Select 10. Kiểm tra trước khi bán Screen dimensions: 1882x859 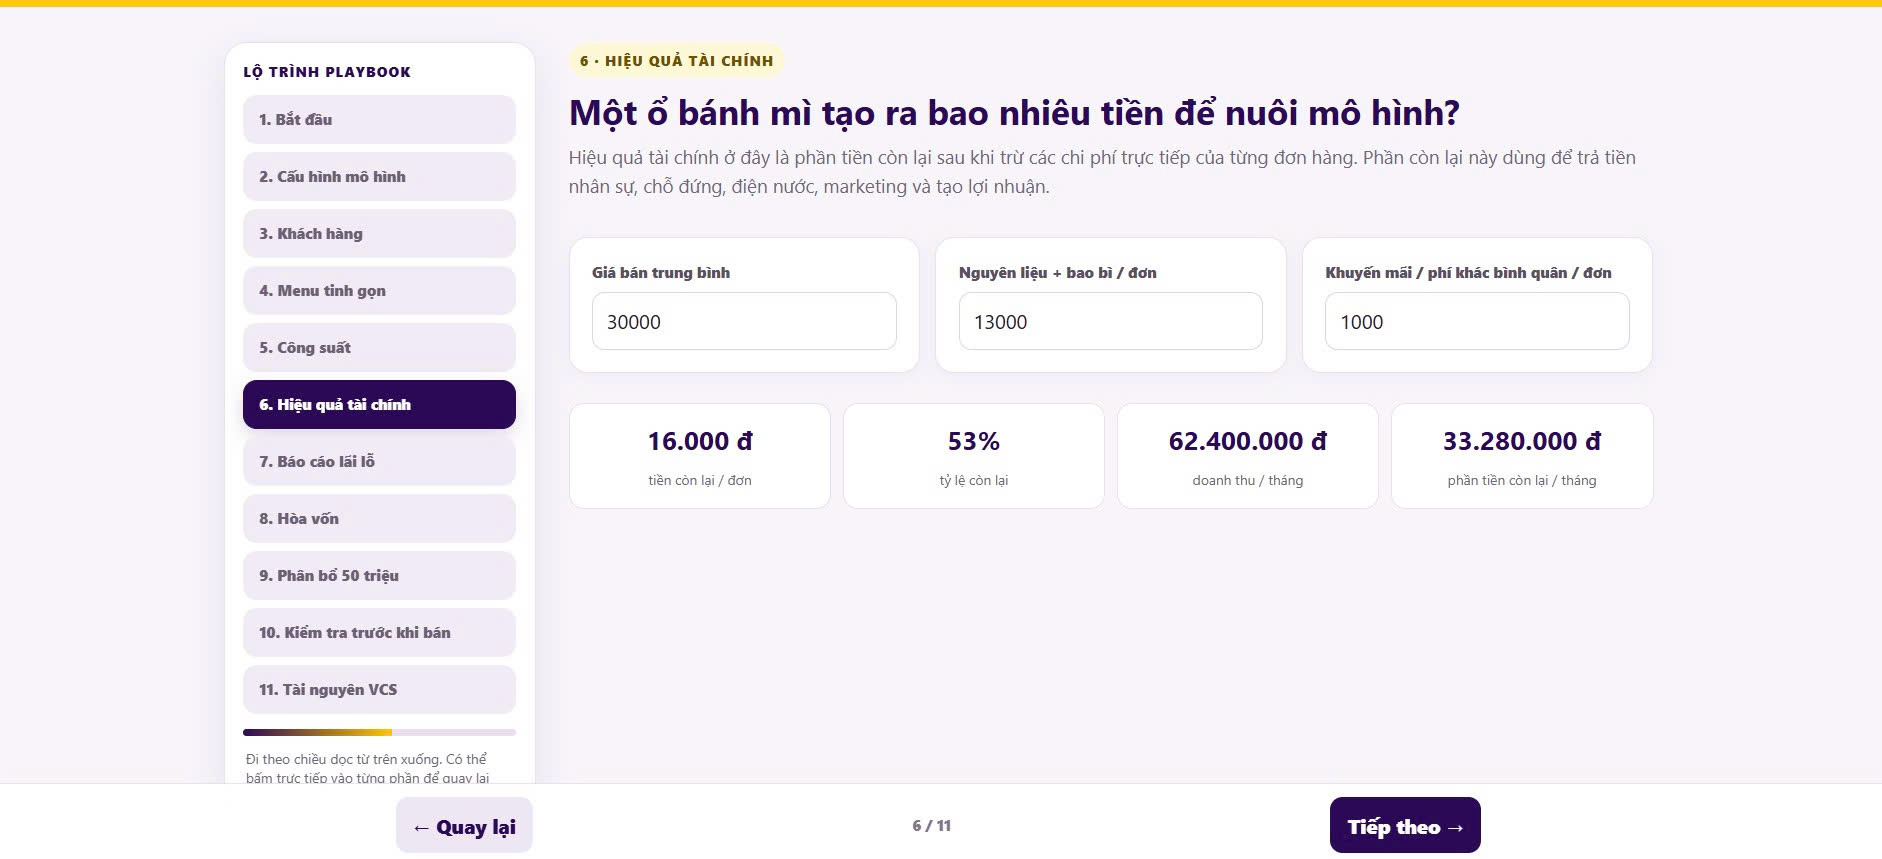(x=379, y=632)
